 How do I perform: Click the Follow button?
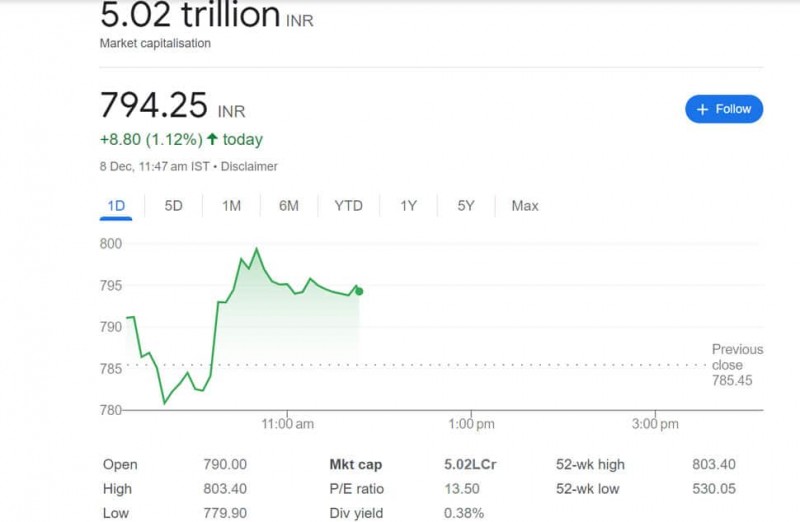pos(724,109)
